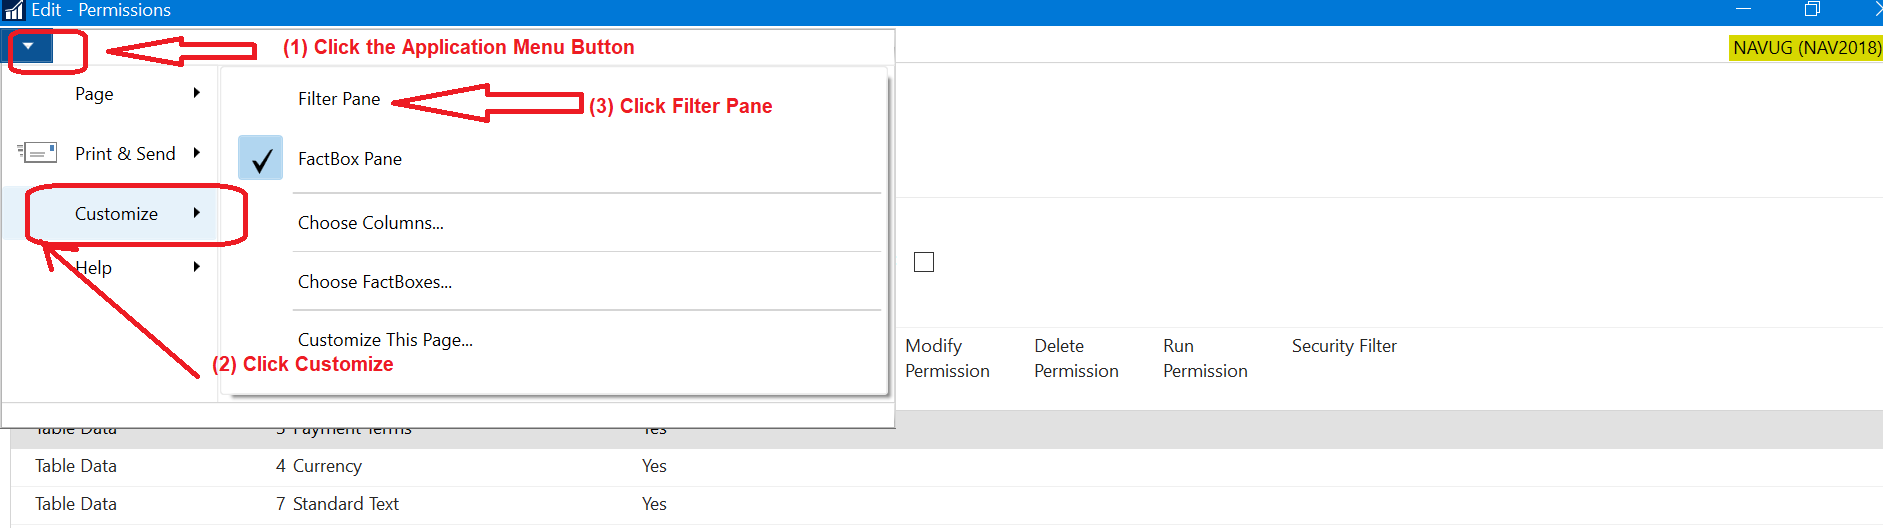Click the Yes value in Standard Text row
Image resolution: width=1883 pixels, height=528 pixels.
654,504
